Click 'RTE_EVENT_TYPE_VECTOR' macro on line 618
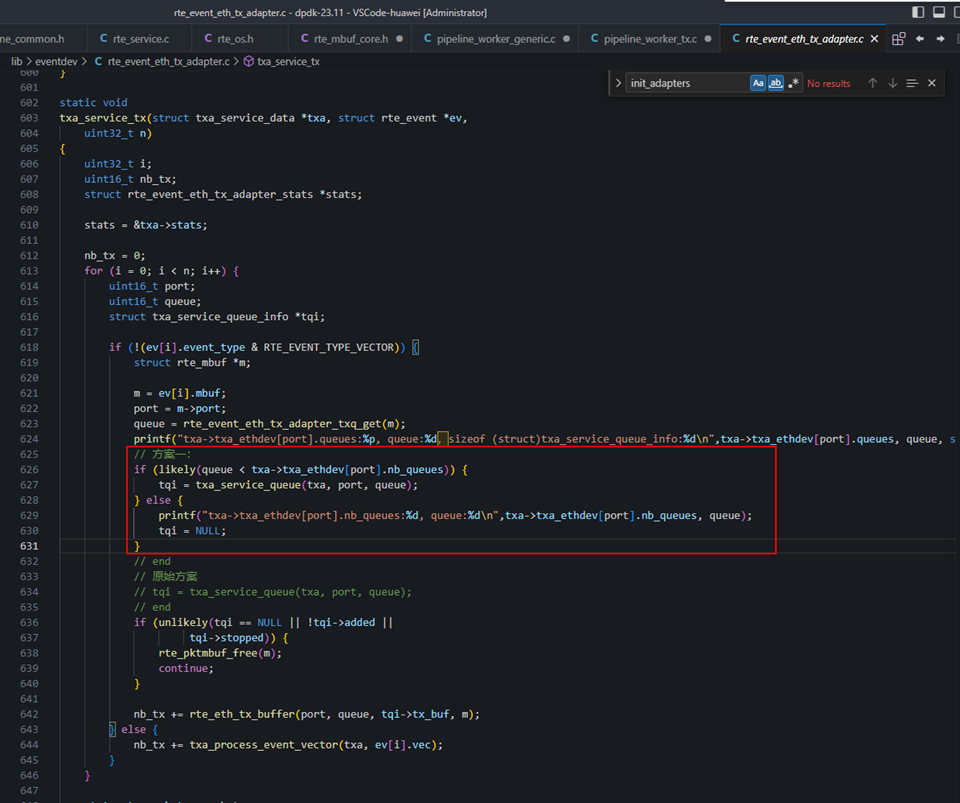 click(329, 347)
